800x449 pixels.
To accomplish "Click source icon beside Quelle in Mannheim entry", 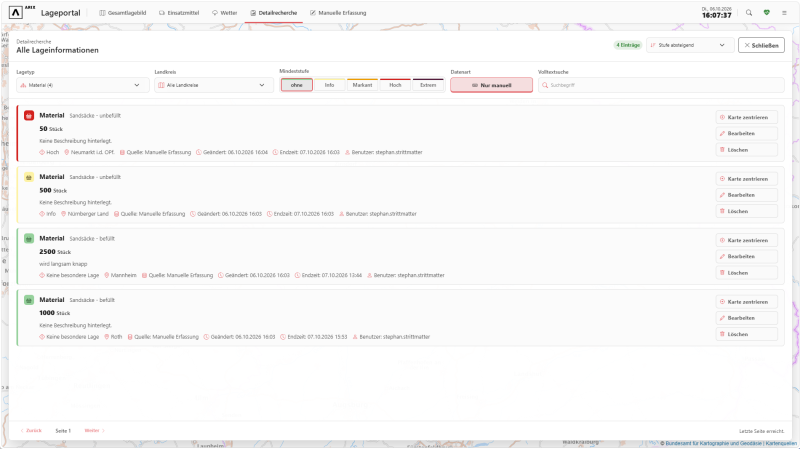I will coord(144,275).
